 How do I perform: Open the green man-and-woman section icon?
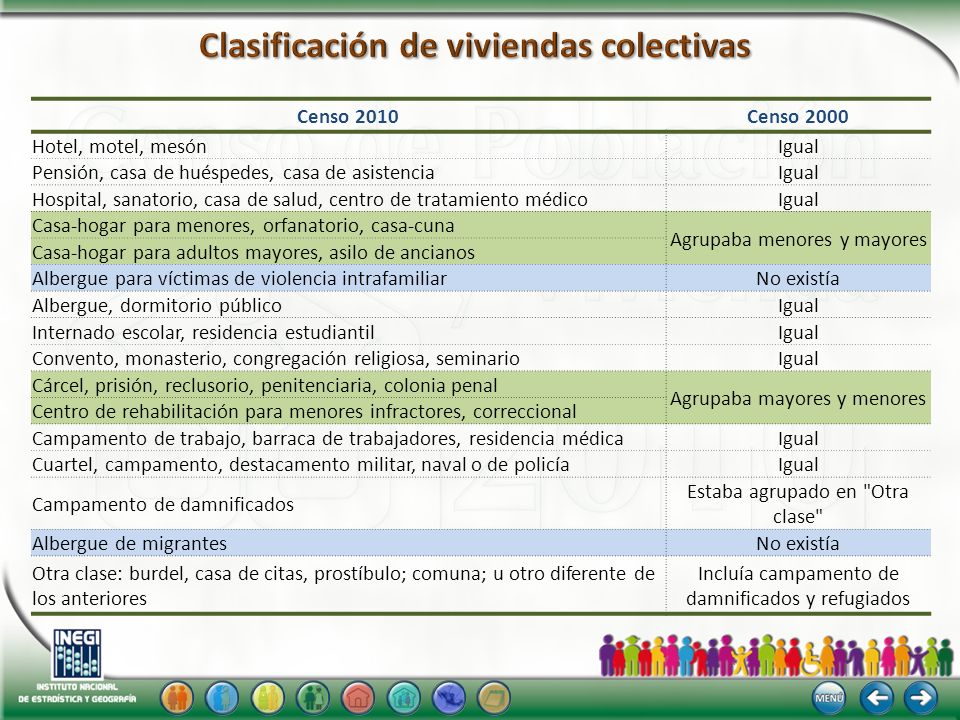313,697
